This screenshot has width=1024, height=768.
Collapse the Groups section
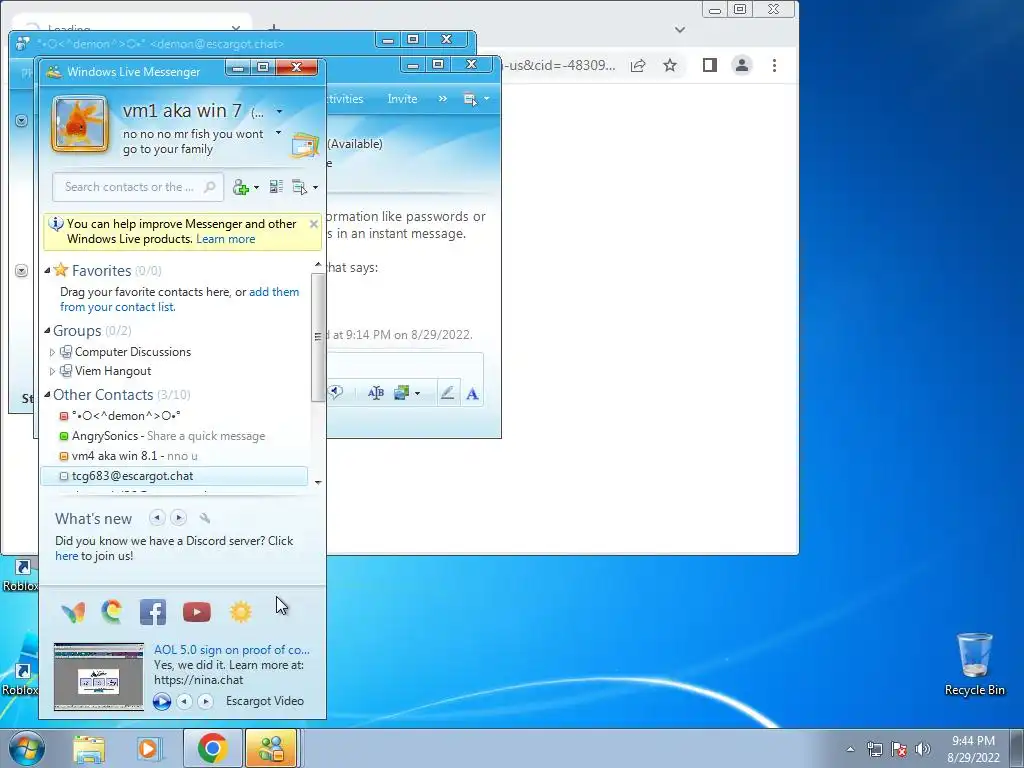47,330
